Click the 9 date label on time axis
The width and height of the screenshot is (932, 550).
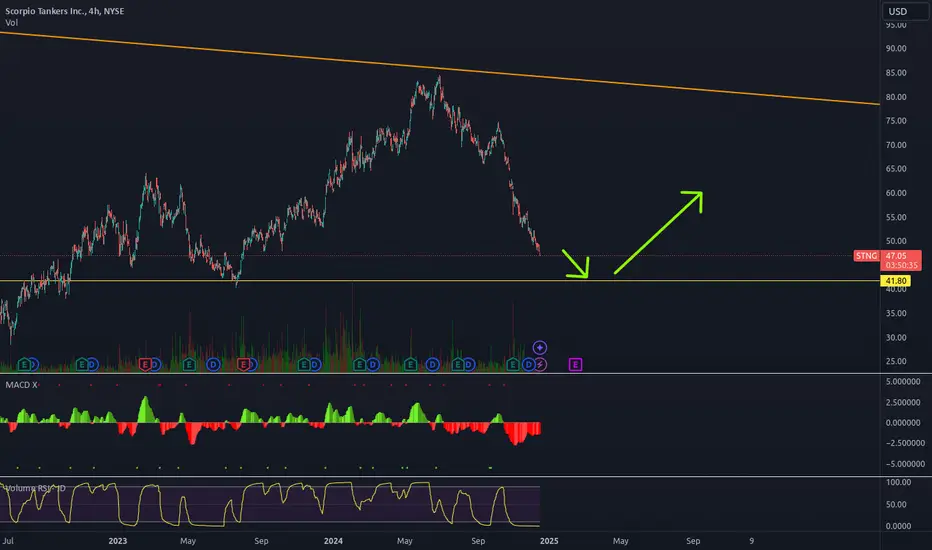pyautogui.click(x=751, y=540)
